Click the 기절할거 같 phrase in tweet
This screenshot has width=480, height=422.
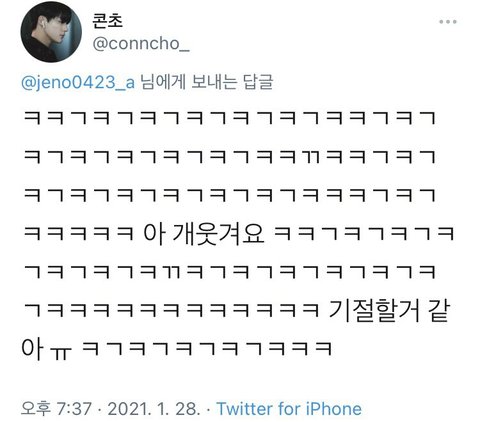[389, 311]
